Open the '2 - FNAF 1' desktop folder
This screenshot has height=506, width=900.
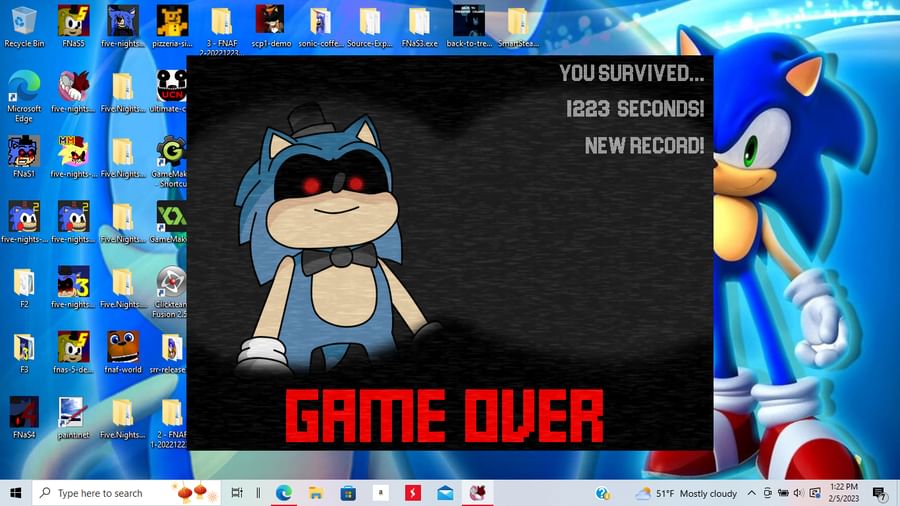(x=171, y=423)
